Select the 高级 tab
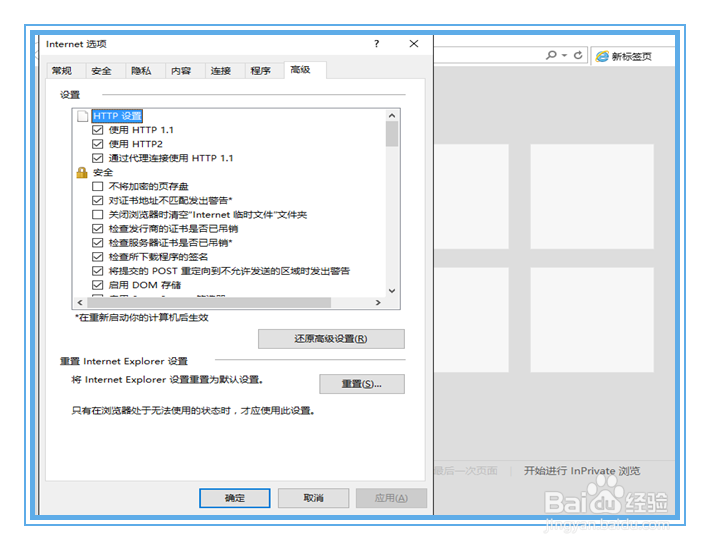710x550 pixels. pos(305,70)
